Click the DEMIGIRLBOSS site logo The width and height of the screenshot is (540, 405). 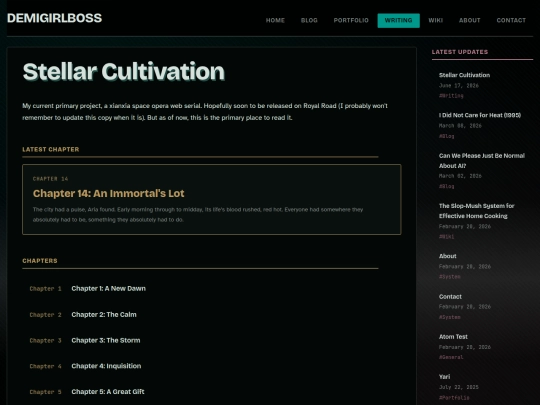click(54, 18)
